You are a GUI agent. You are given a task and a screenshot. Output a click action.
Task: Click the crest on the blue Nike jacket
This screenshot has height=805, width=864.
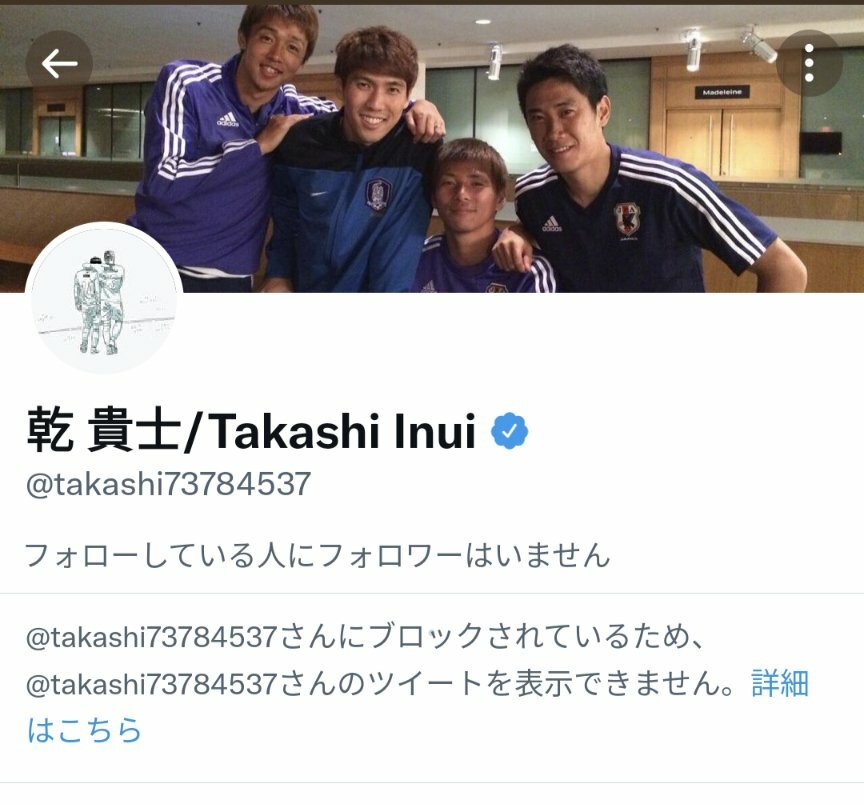click(x=377, y=195)
